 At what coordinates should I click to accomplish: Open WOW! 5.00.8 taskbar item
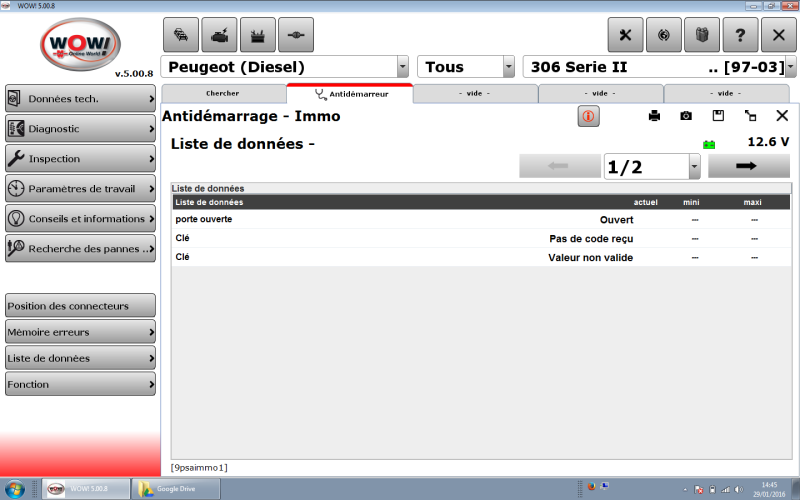pyautogui.click(x=85, y=489)
